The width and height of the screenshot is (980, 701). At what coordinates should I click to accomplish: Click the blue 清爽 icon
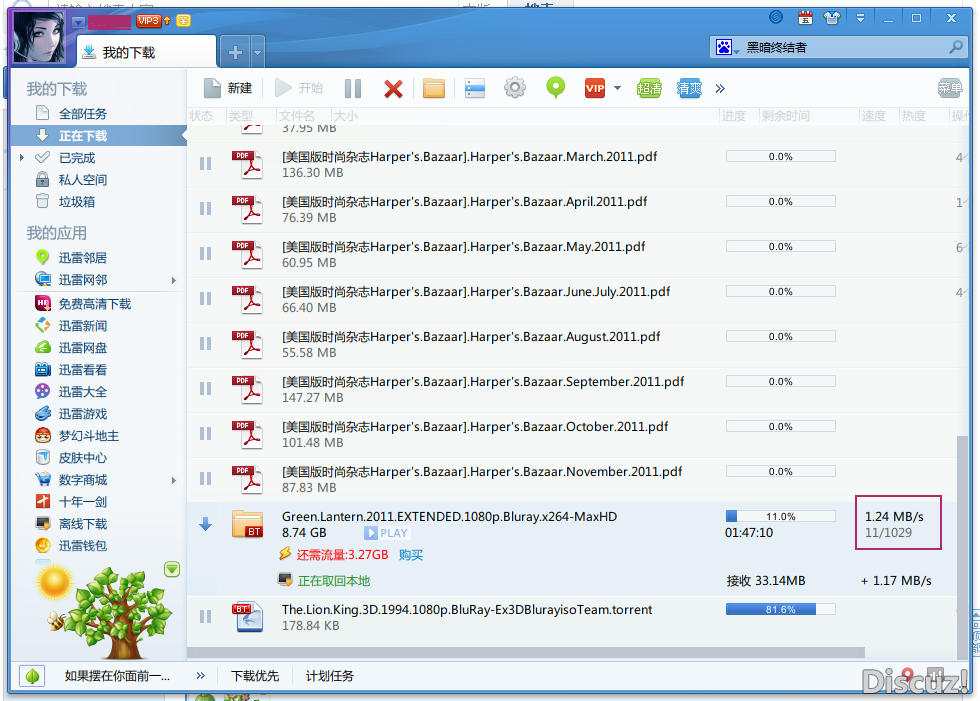[689, 89]
